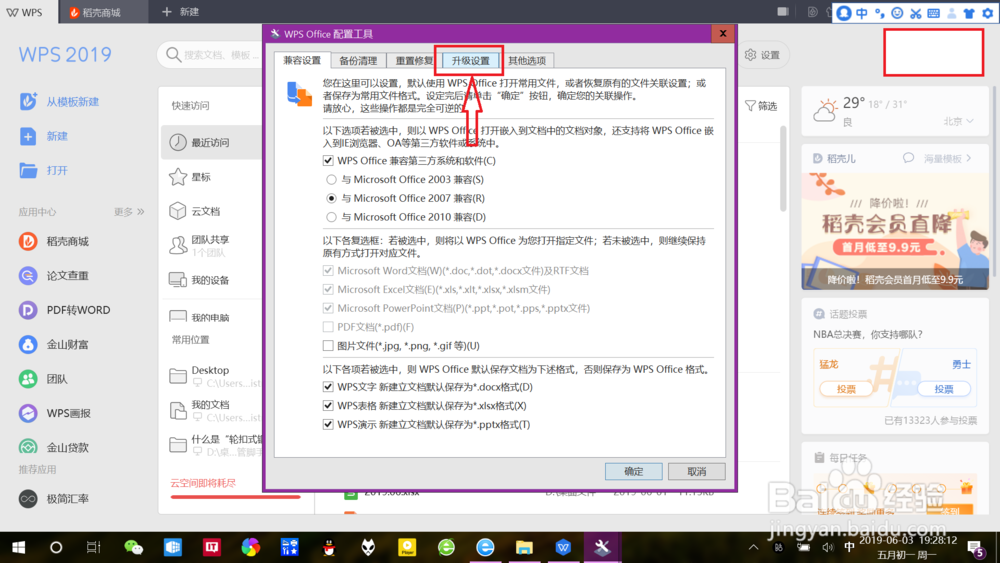Viewport: 1000px width, 563px height.
Task: Open the 金山财富 icon
Action: click(x=28, y=344)
